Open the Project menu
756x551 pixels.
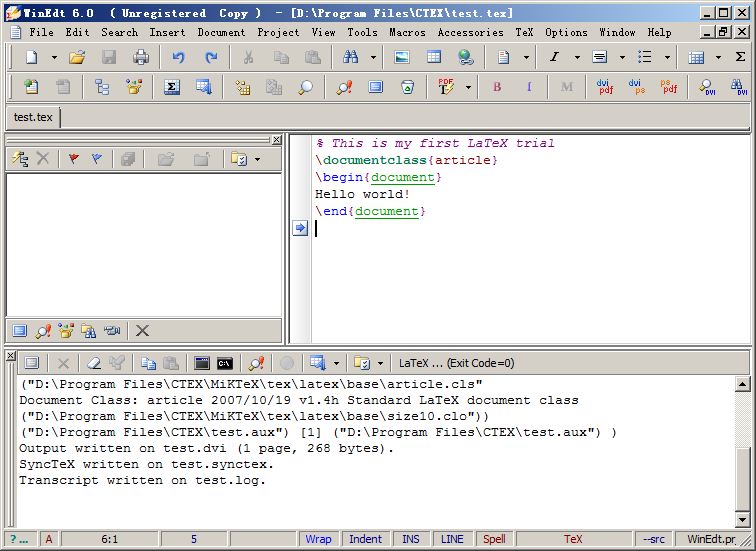(x=278, y=32)
